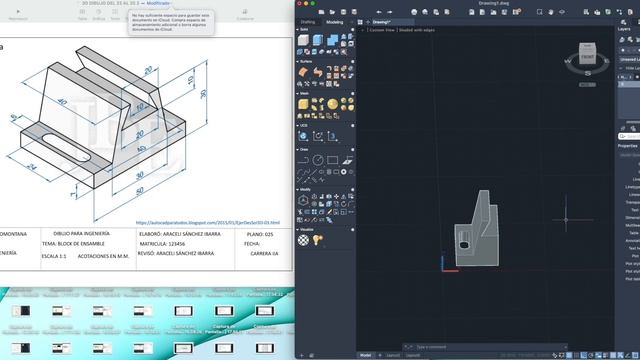Screen dimensions: 640x360
Task: Toggle the dot beside the Surface header
Action: [352, 61]
